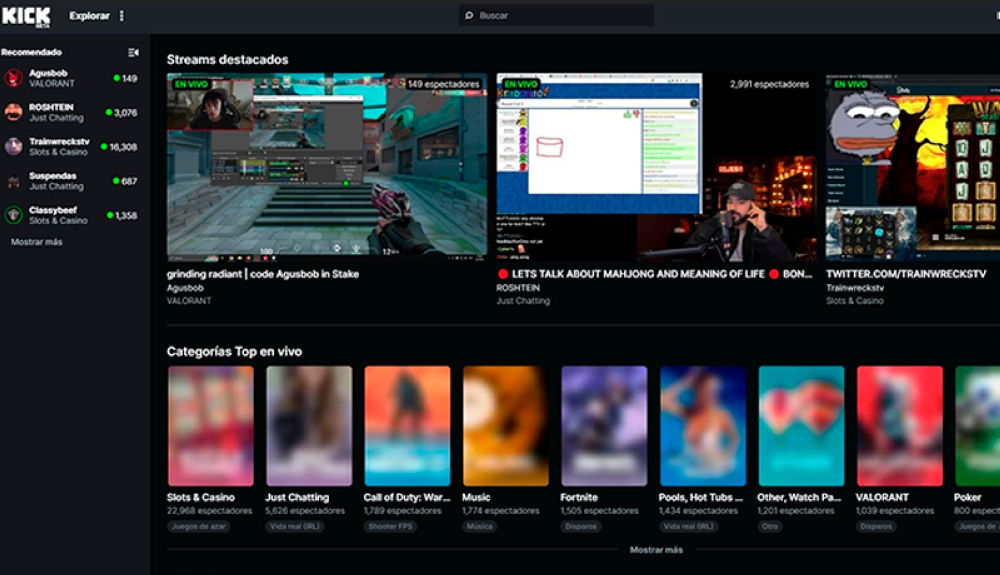Select the Fortnite category cover
This screenshot has height=575, width=1000.
coord(603,426)
